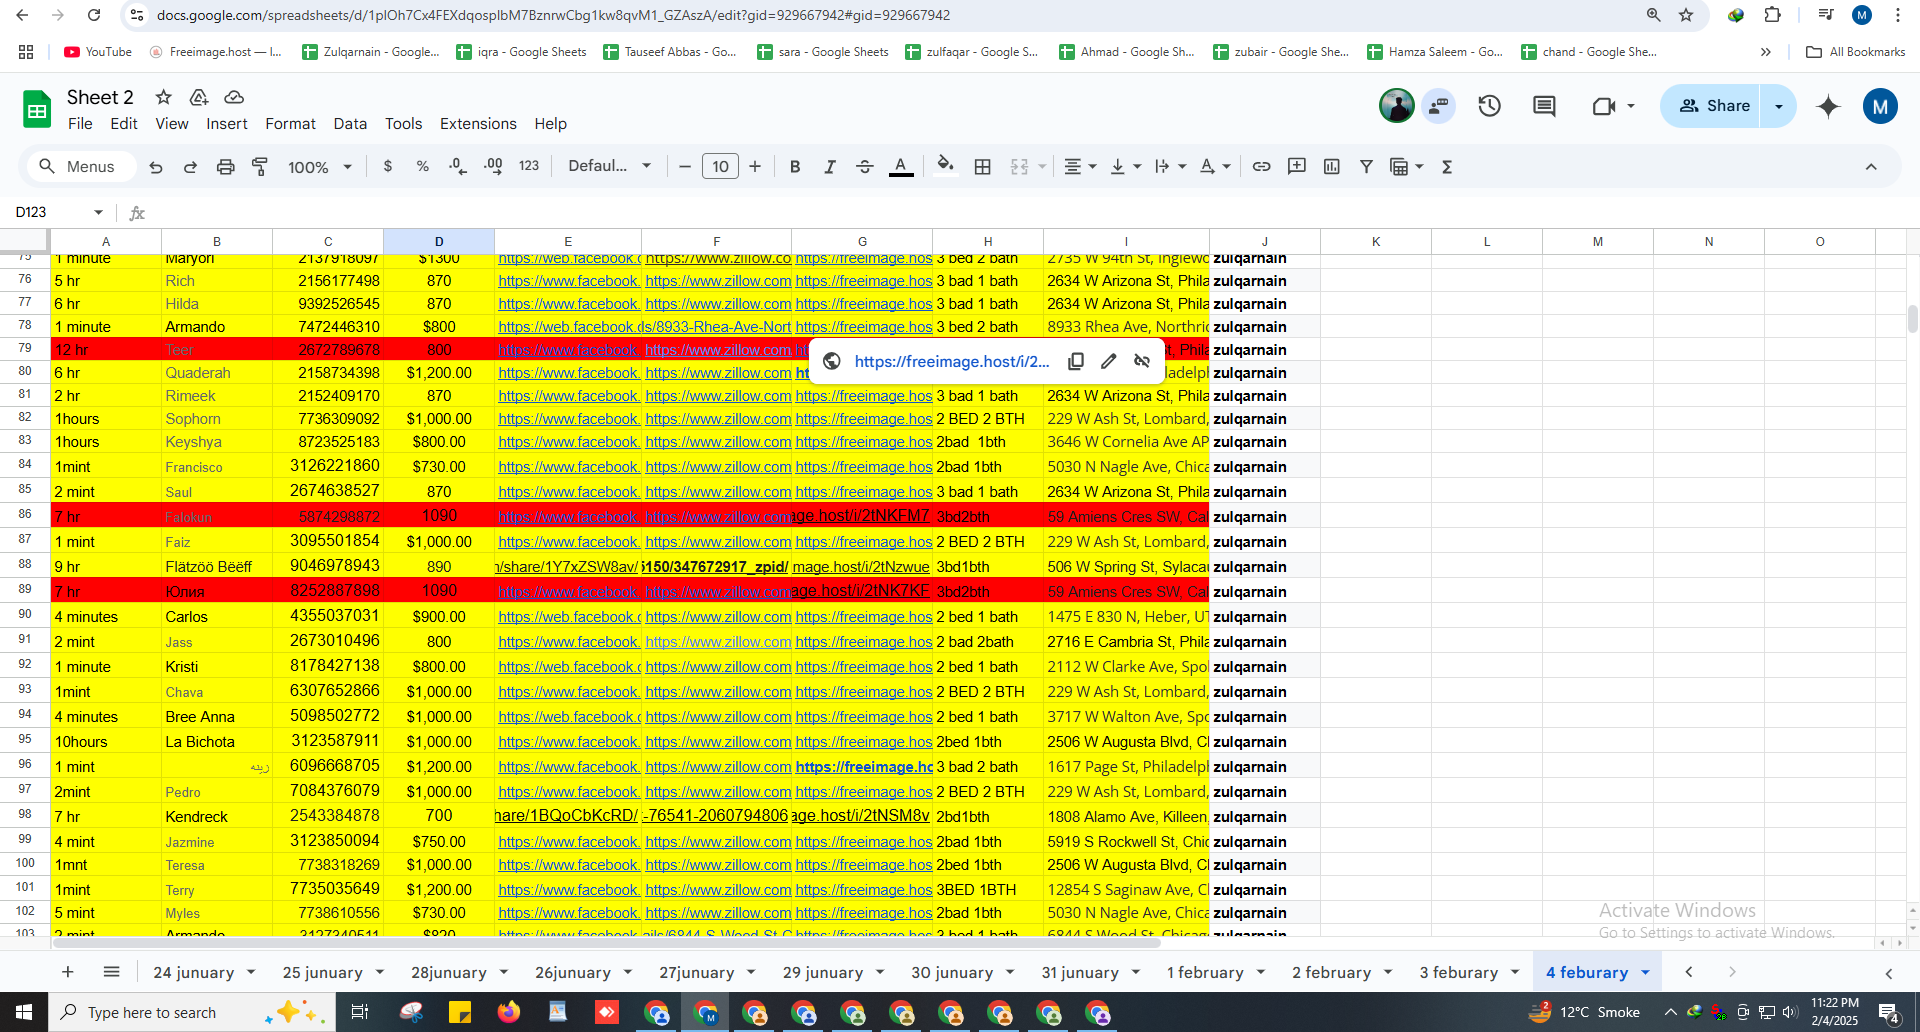Open text rotation dropdown
1920x1032 pixels.
click(1215, 167)
